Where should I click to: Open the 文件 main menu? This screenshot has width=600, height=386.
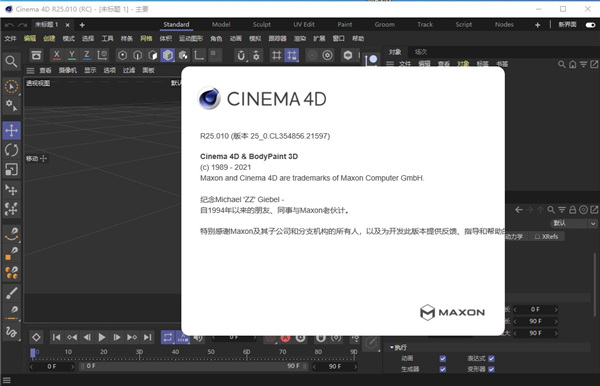pyautogui.click(x=10, y=38)
